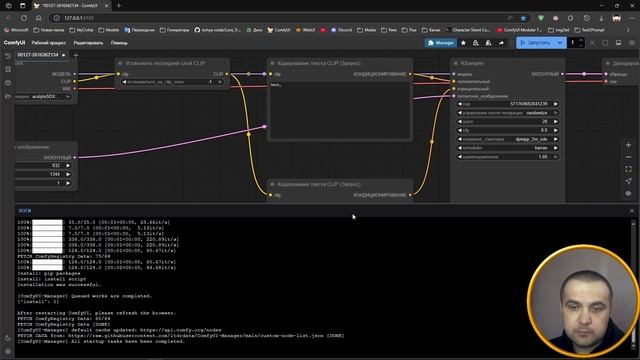Open the Character Sheet bookmark

pos(468,30)
